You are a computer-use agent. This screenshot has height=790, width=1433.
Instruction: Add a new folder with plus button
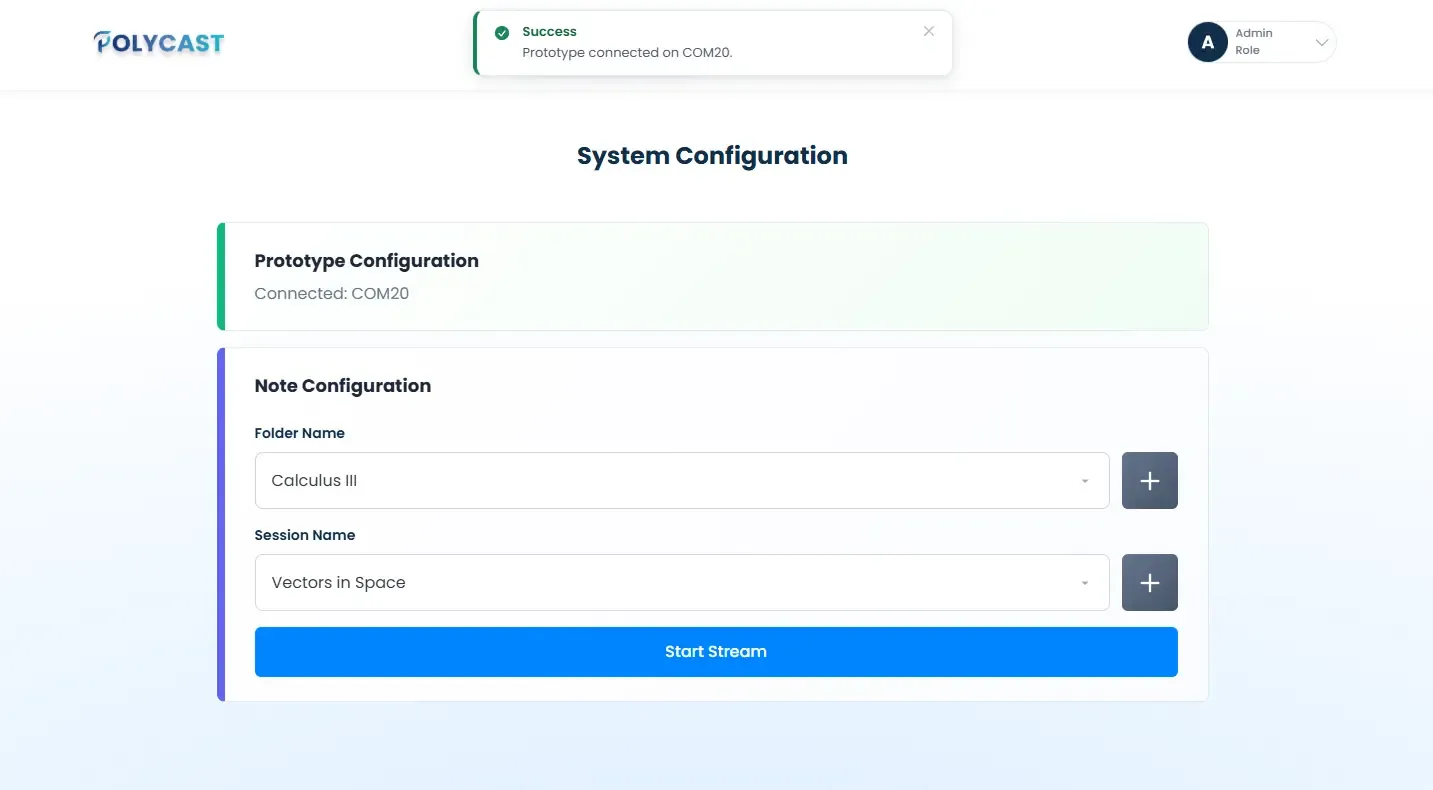[x=1150, y=480]
